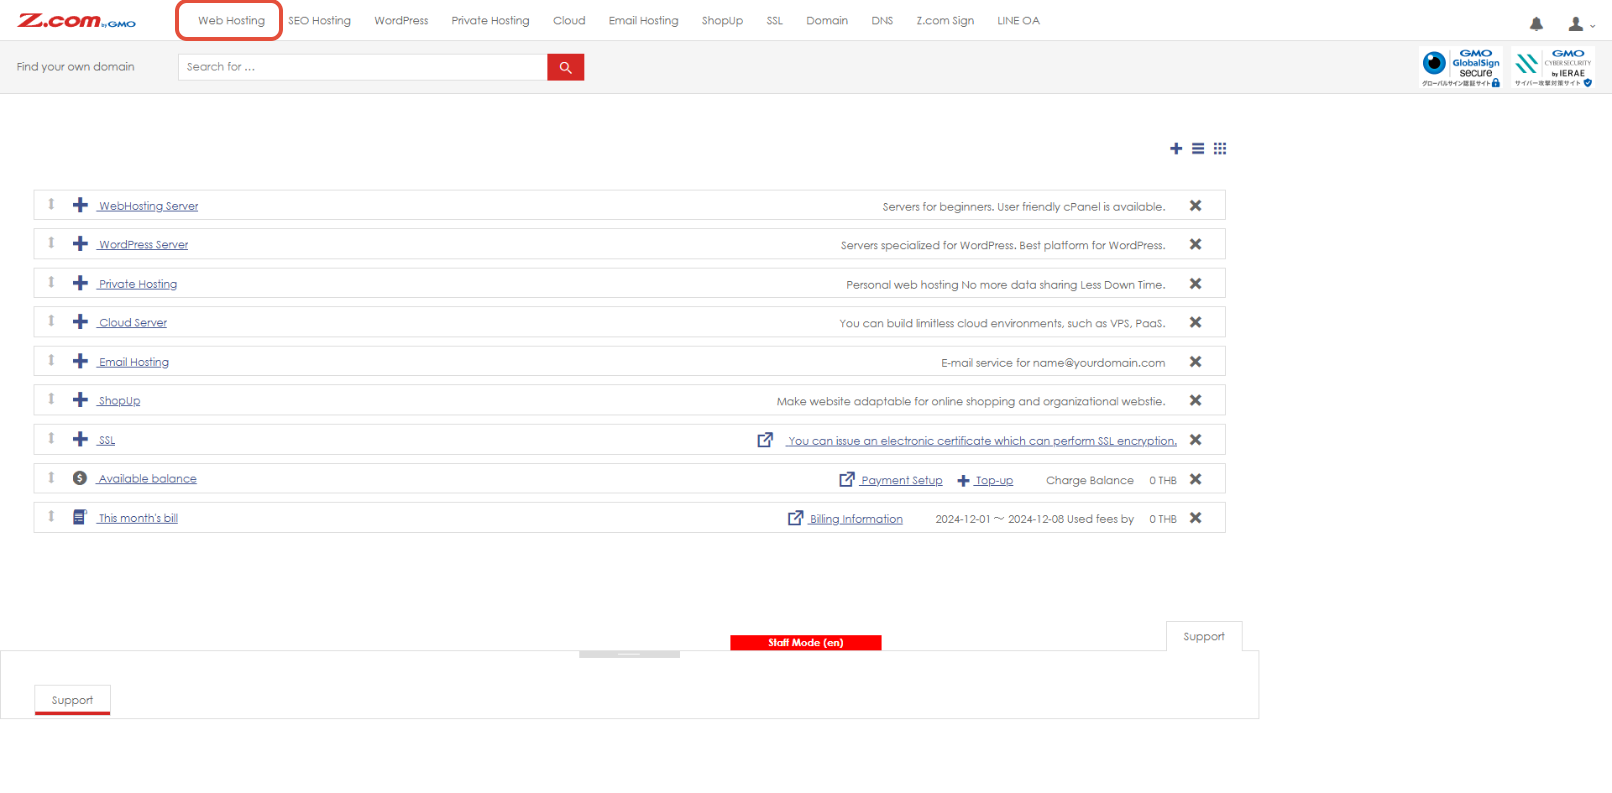The height and width of the screenshot is (793, 1612).
Task: Click the Staff Mode (en) banner
Action: click(806, 643)
